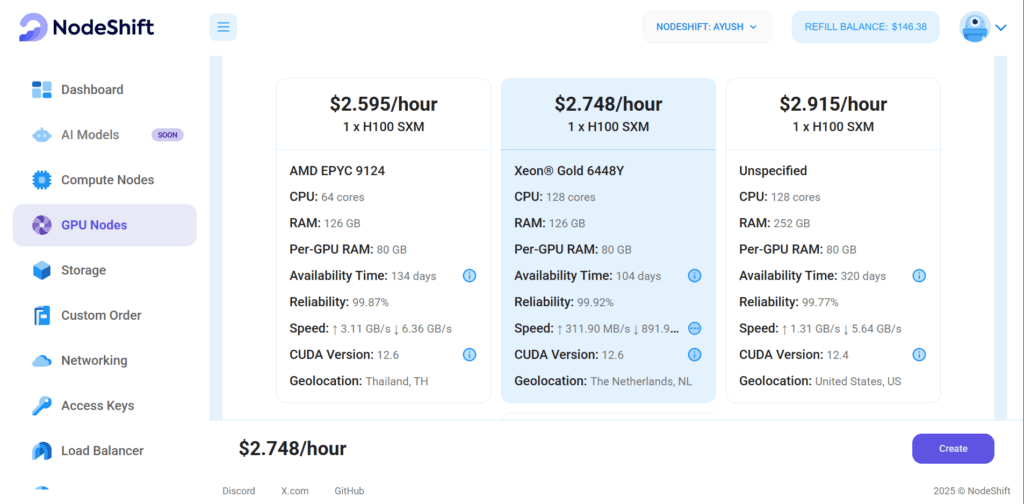The width and height of the screenshot is (1024, 504).
Task: Open the GitHub footer link
Action: (349, 491)
